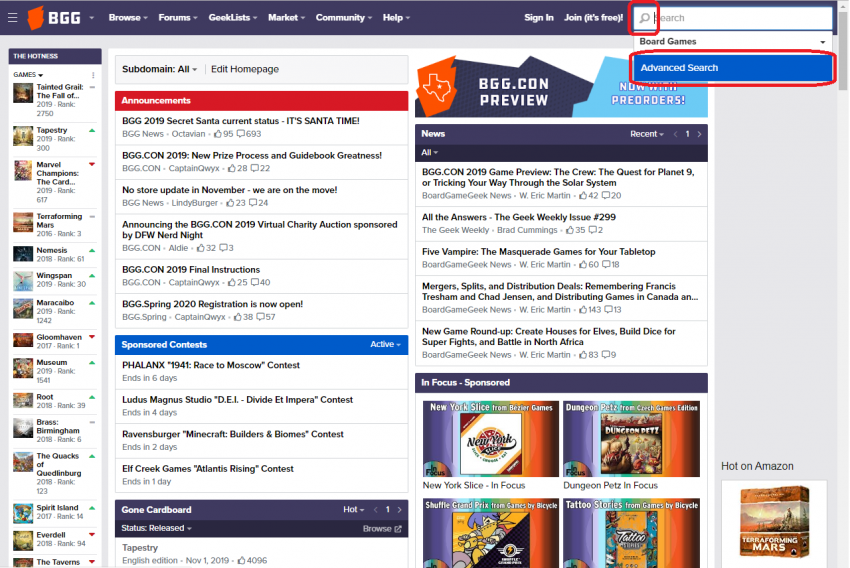Click the BGG.CON Preview banner logo
Image resolution: width=850 pixels, height=568 pixels.
(x=438, y=87)
